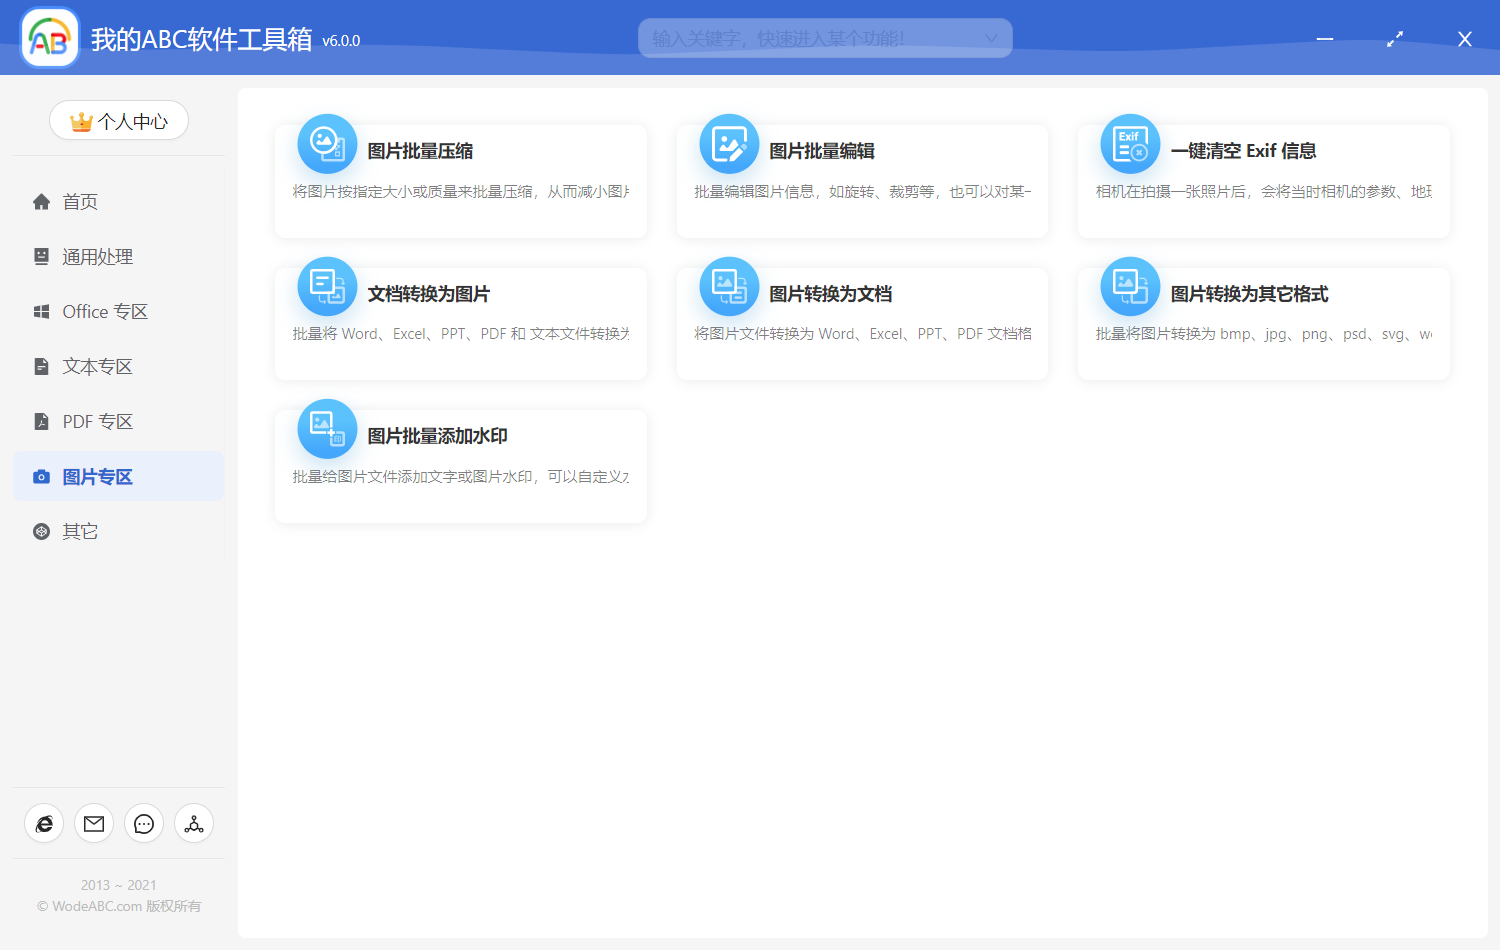Screen dimensions: 1500x950
Task: Focus the keyword search input field
Action: (x=825, y=38)
